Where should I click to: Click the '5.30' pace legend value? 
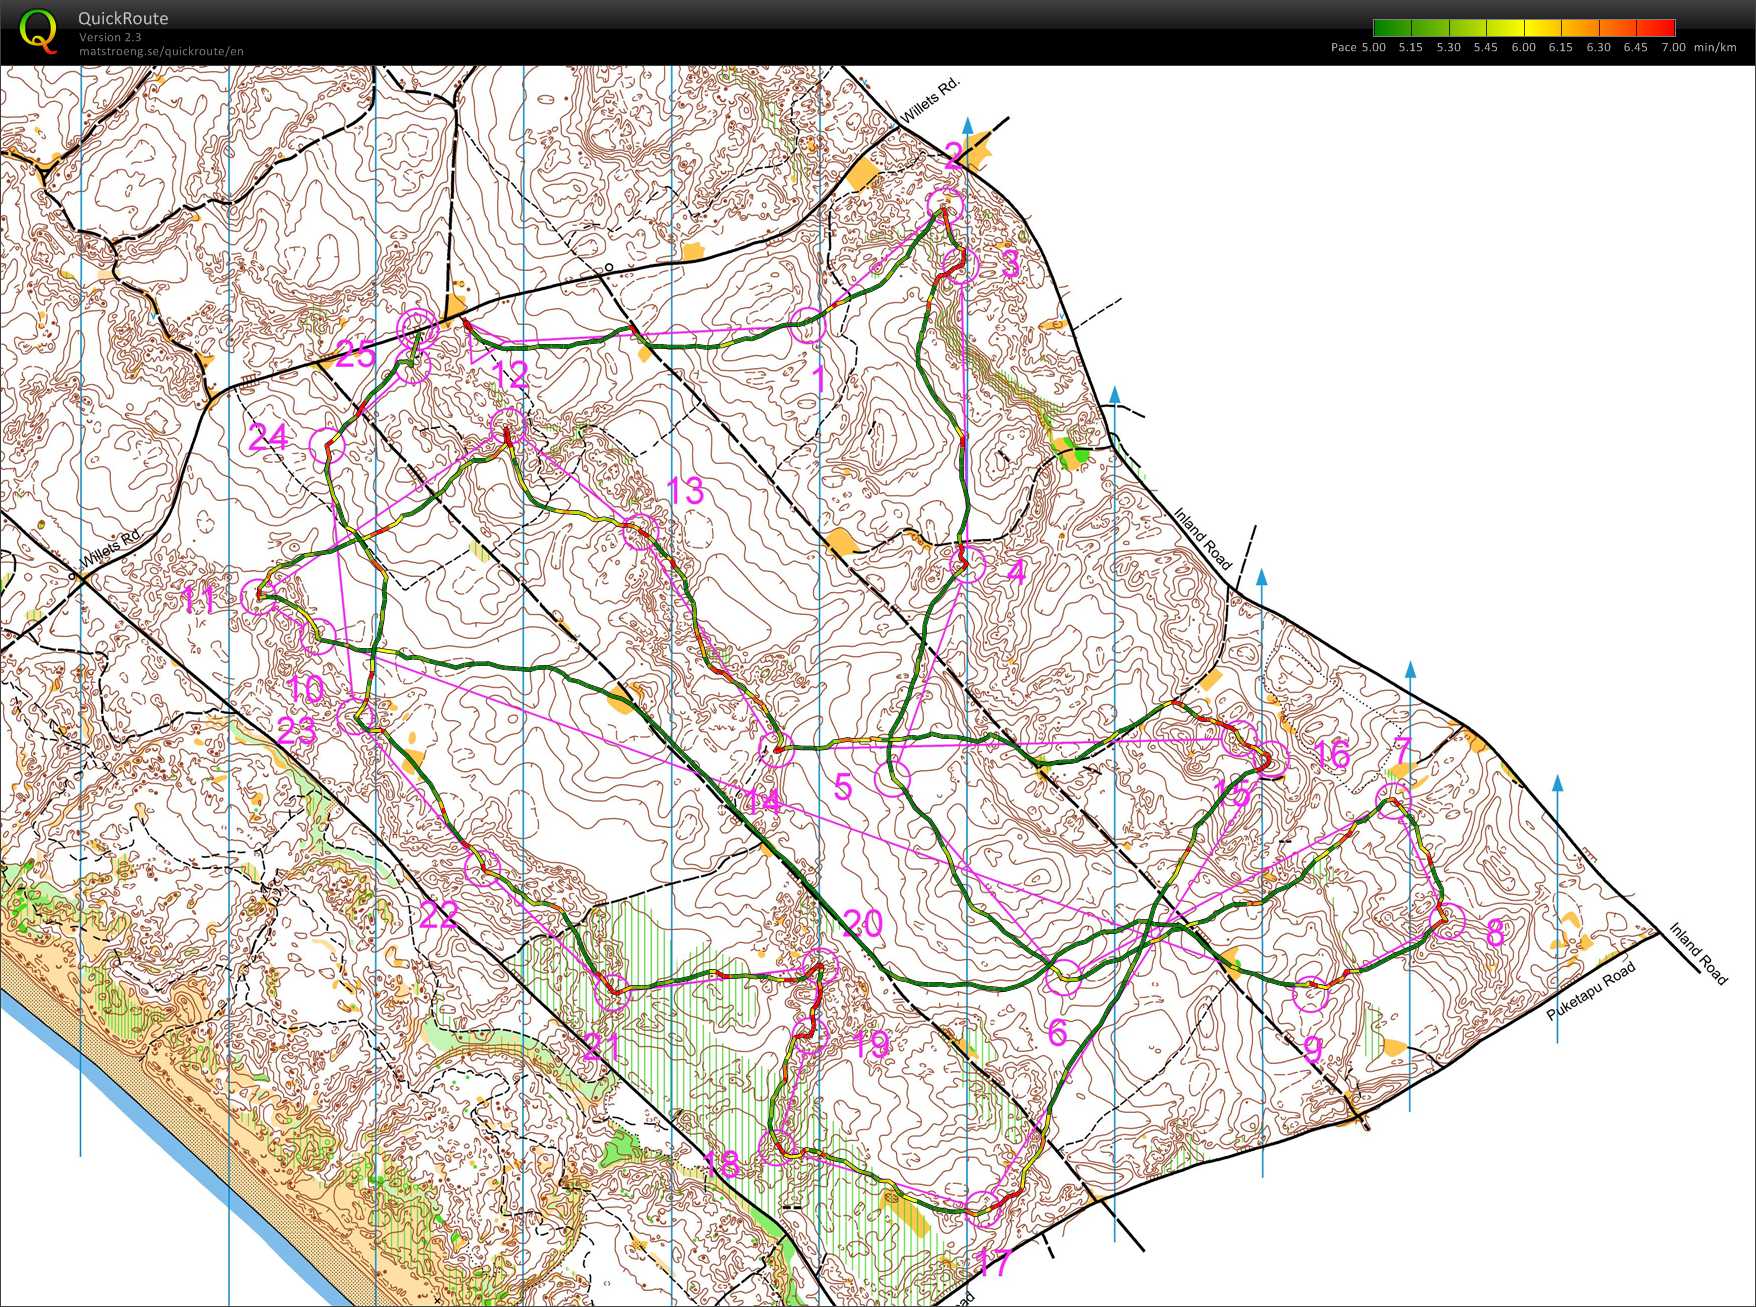click(x=1448, y=47)
